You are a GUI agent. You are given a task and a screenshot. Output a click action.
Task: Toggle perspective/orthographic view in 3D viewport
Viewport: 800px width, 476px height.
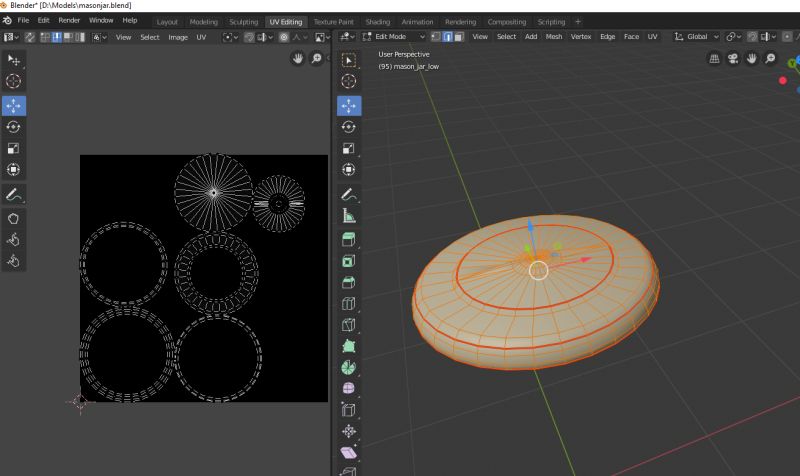714,59
